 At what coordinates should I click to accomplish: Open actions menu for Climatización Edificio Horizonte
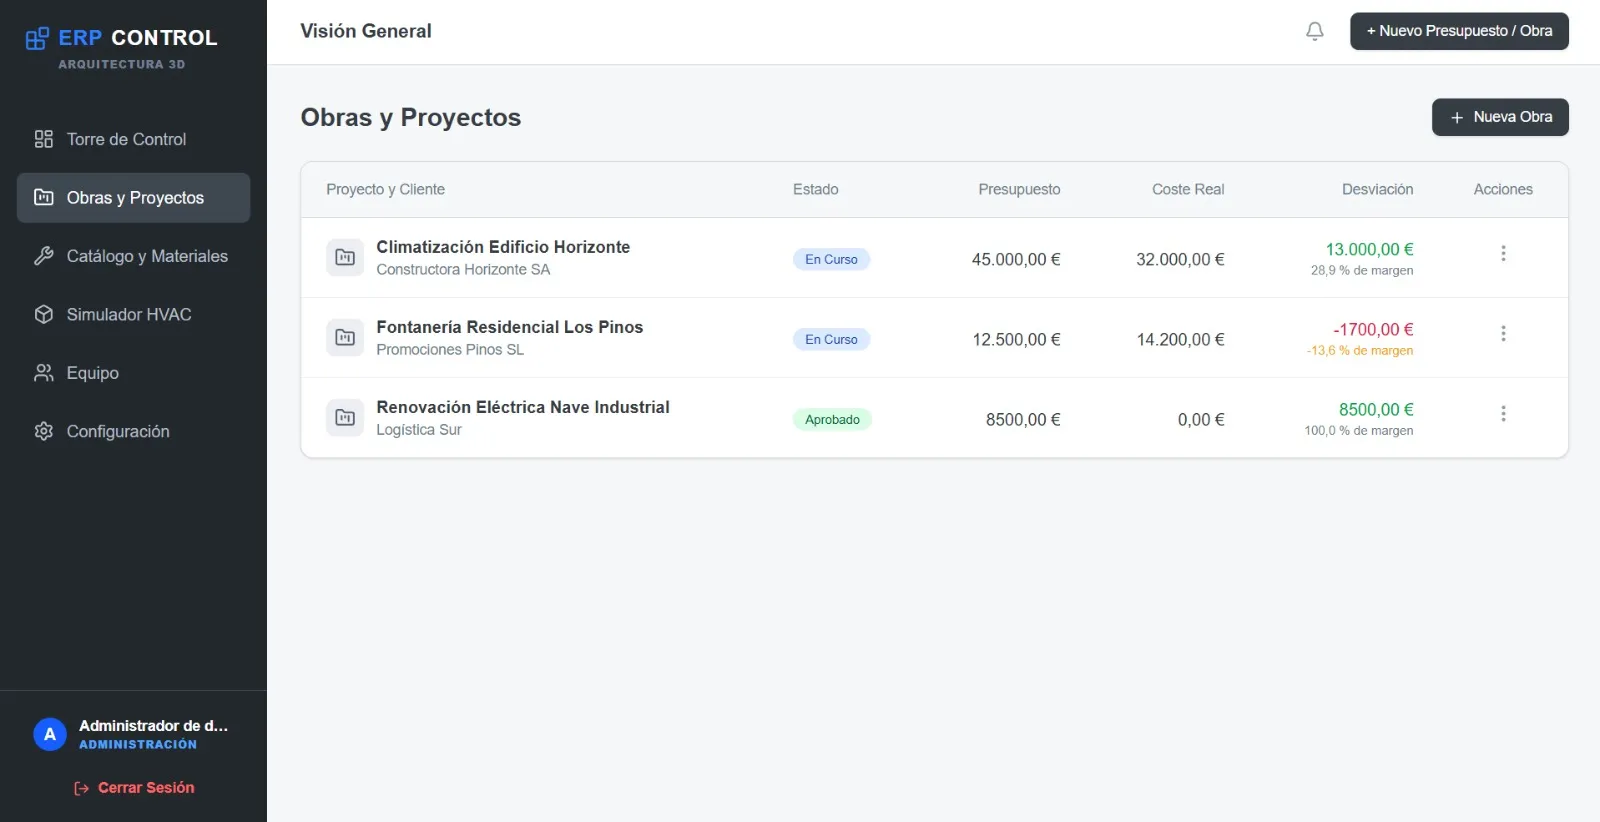coord(1503,253)
